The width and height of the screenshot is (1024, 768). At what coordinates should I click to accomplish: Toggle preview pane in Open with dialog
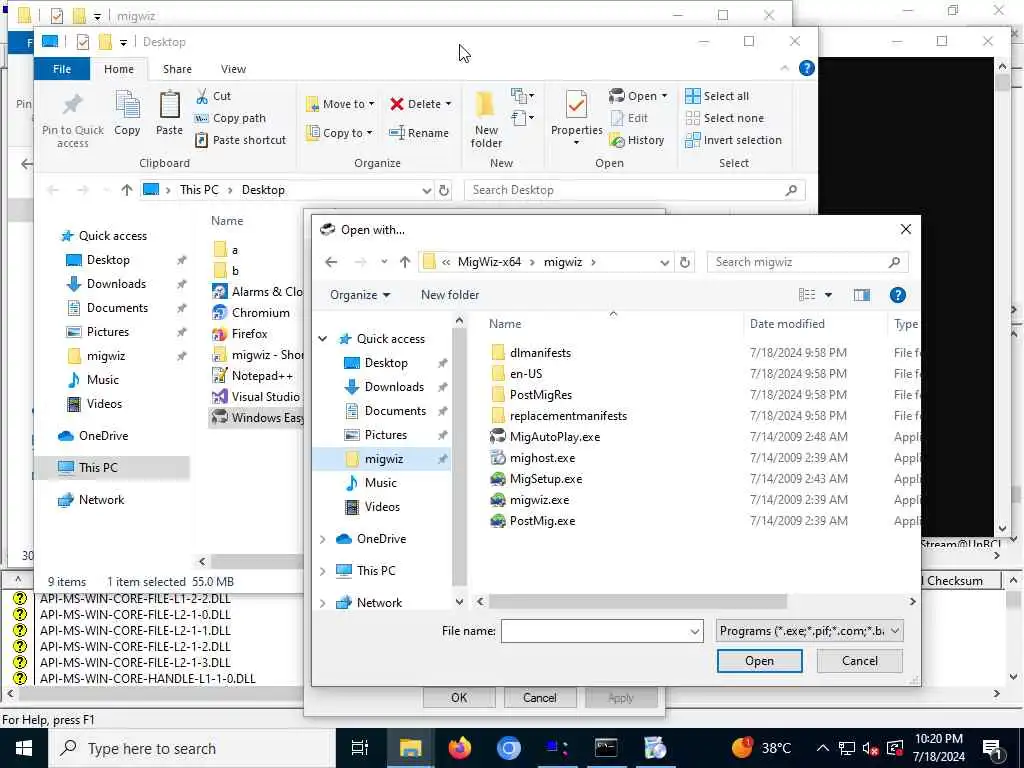[x=861, y=295]
